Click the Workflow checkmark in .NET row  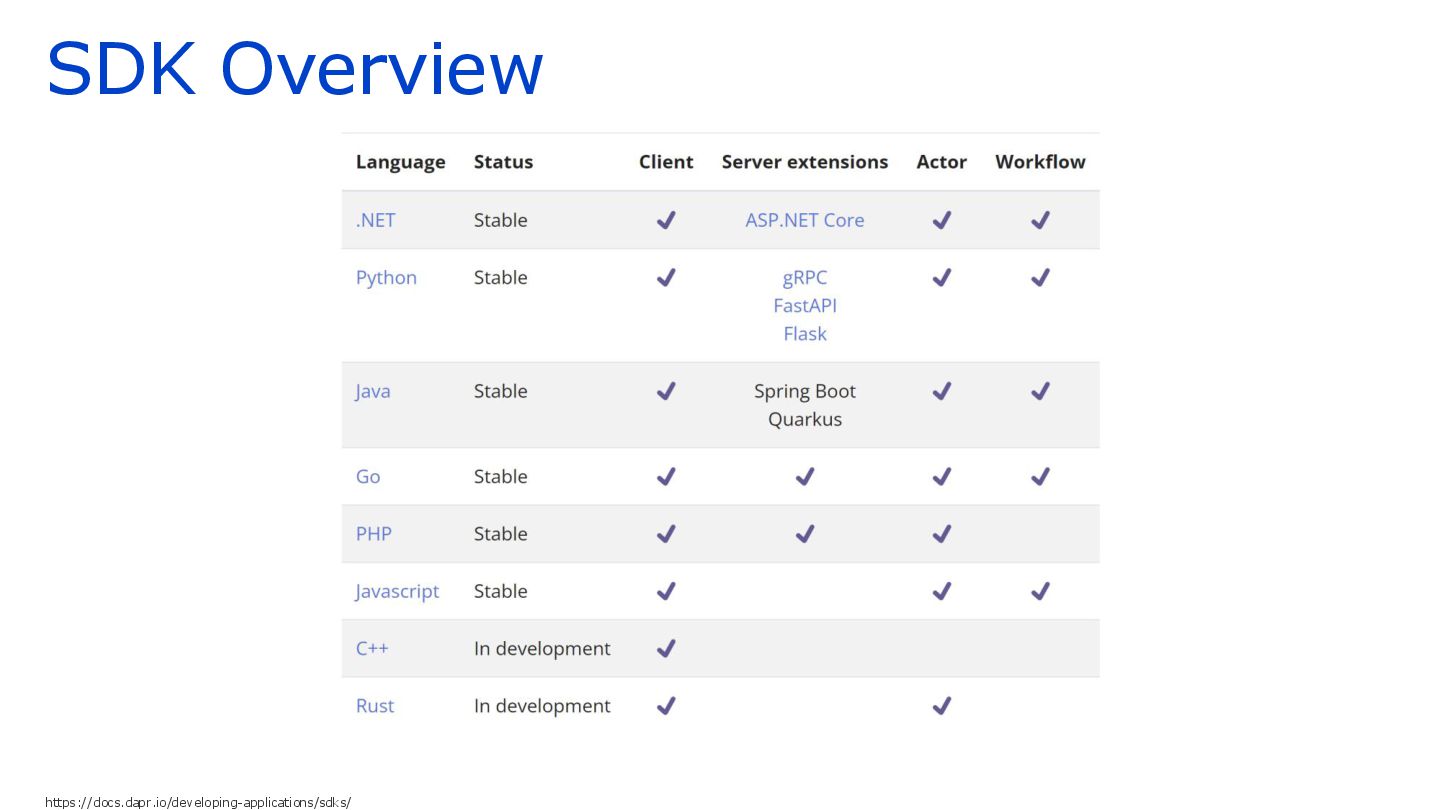click(x=1040, y=220)
